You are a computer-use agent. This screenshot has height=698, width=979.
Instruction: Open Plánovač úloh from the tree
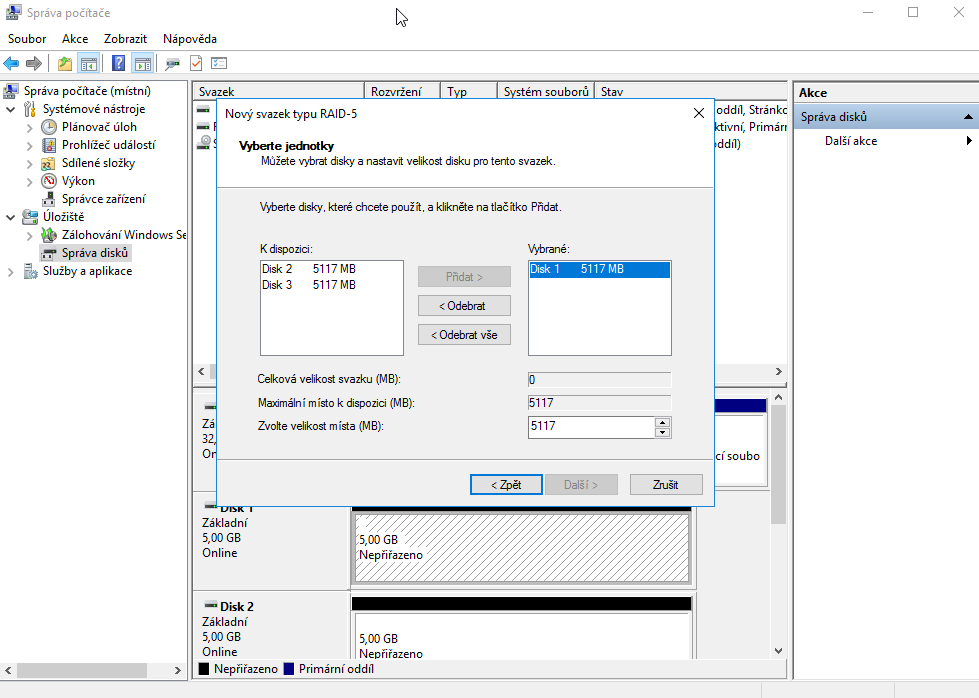tap(99, 127)
